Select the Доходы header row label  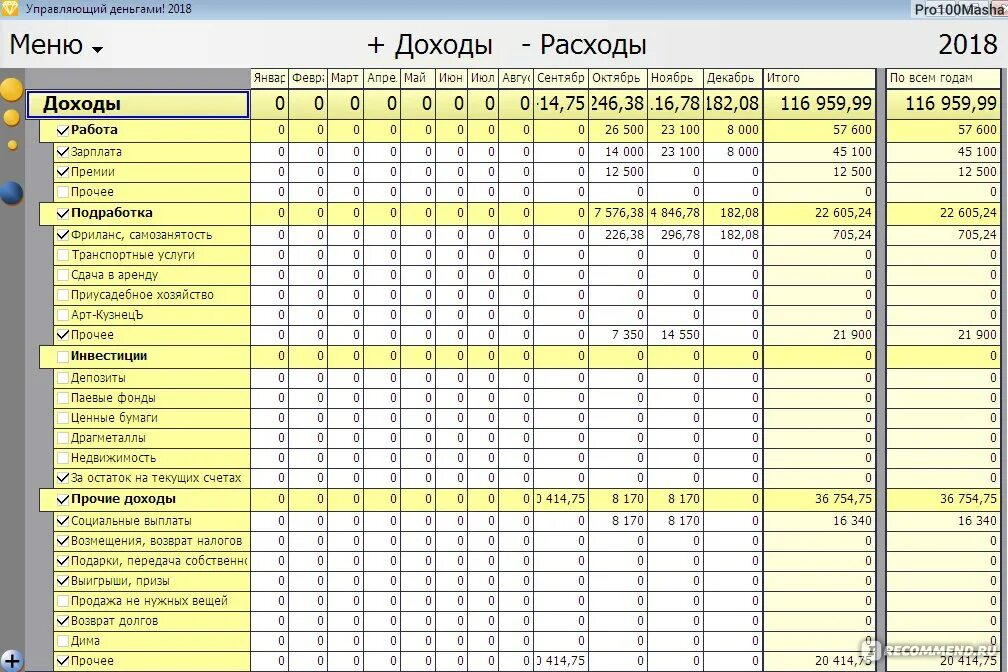tap(138, 104)
